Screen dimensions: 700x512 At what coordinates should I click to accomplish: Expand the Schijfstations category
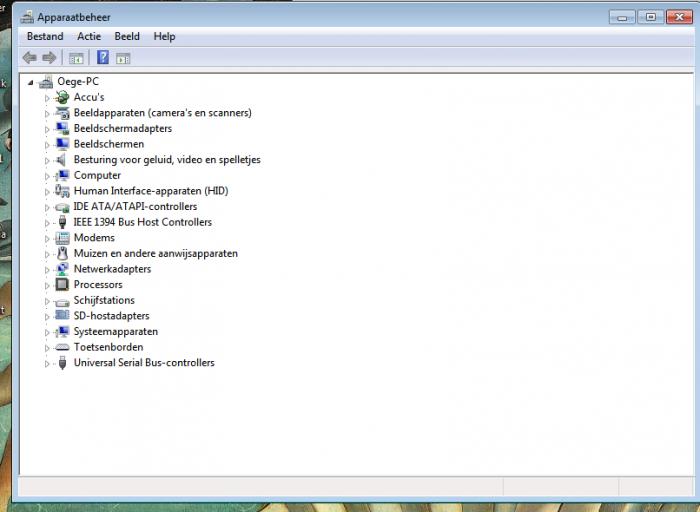47,301
